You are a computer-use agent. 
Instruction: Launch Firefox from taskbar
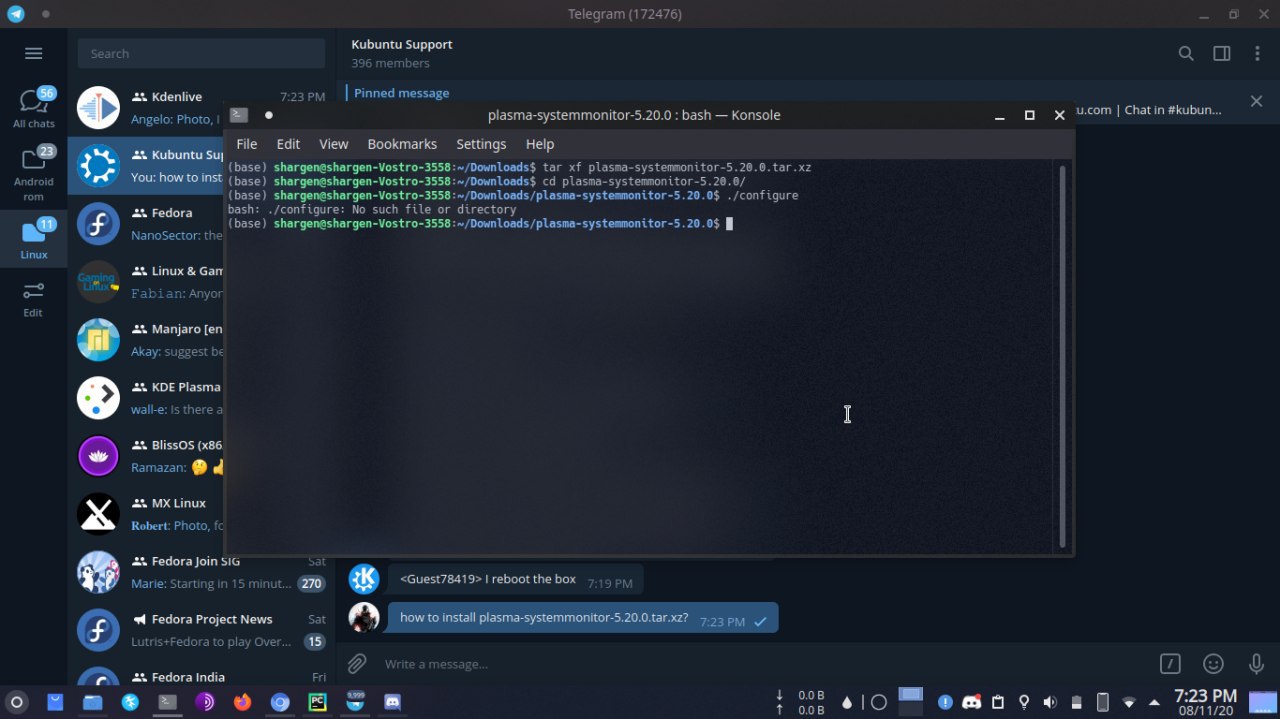(242, 702)
